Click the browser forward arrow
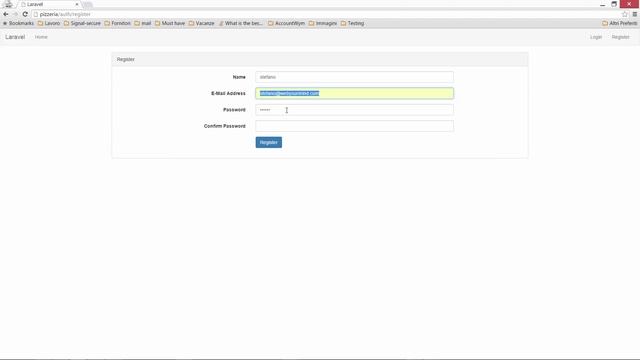 tap(15, 14)
